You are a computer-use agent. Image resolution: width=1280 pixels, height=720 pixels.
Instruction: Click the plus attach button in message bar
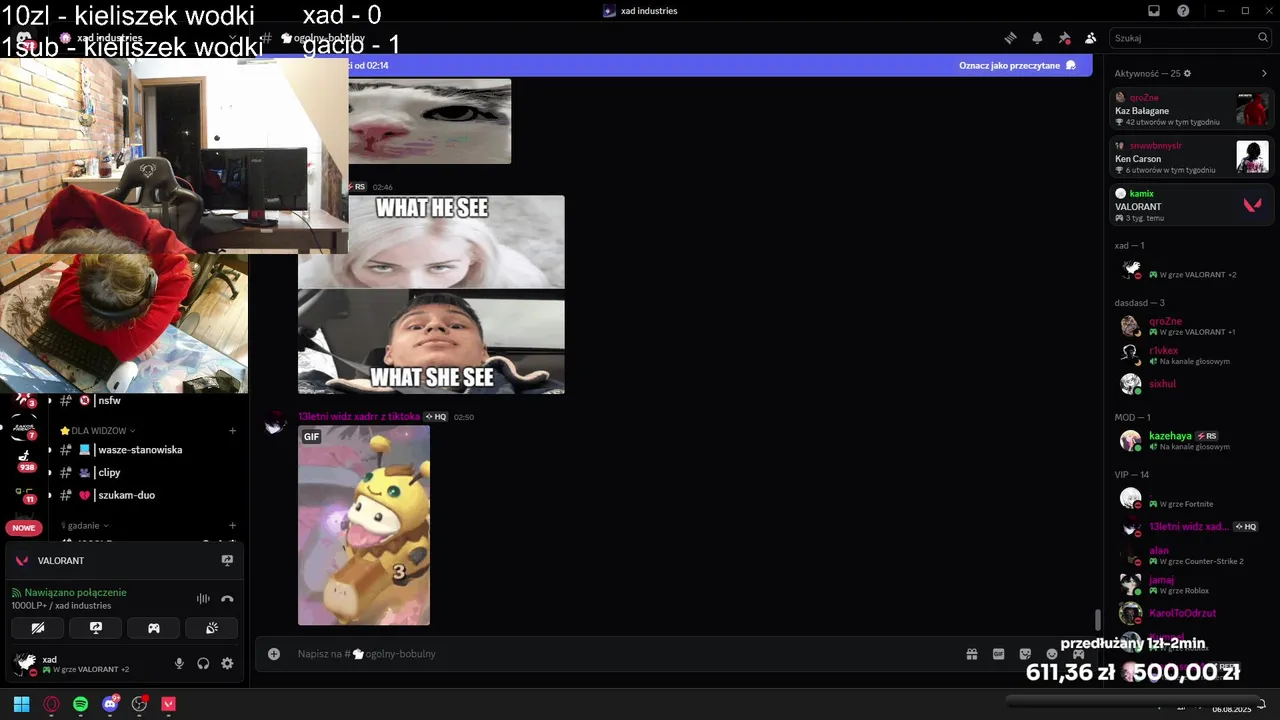273,654
